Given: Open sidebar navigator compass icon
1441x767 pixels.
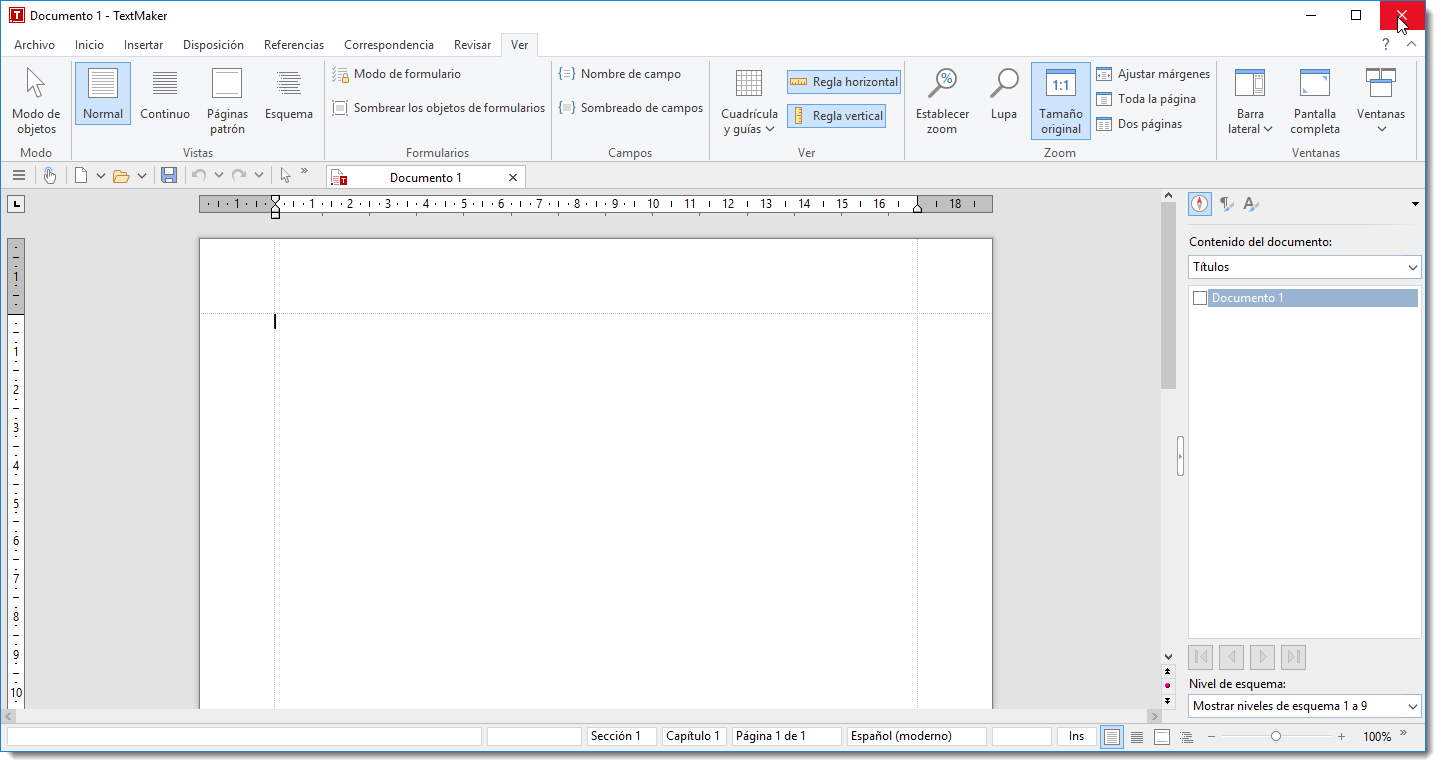Looking at the screenshot, I should pos(1199,204).
